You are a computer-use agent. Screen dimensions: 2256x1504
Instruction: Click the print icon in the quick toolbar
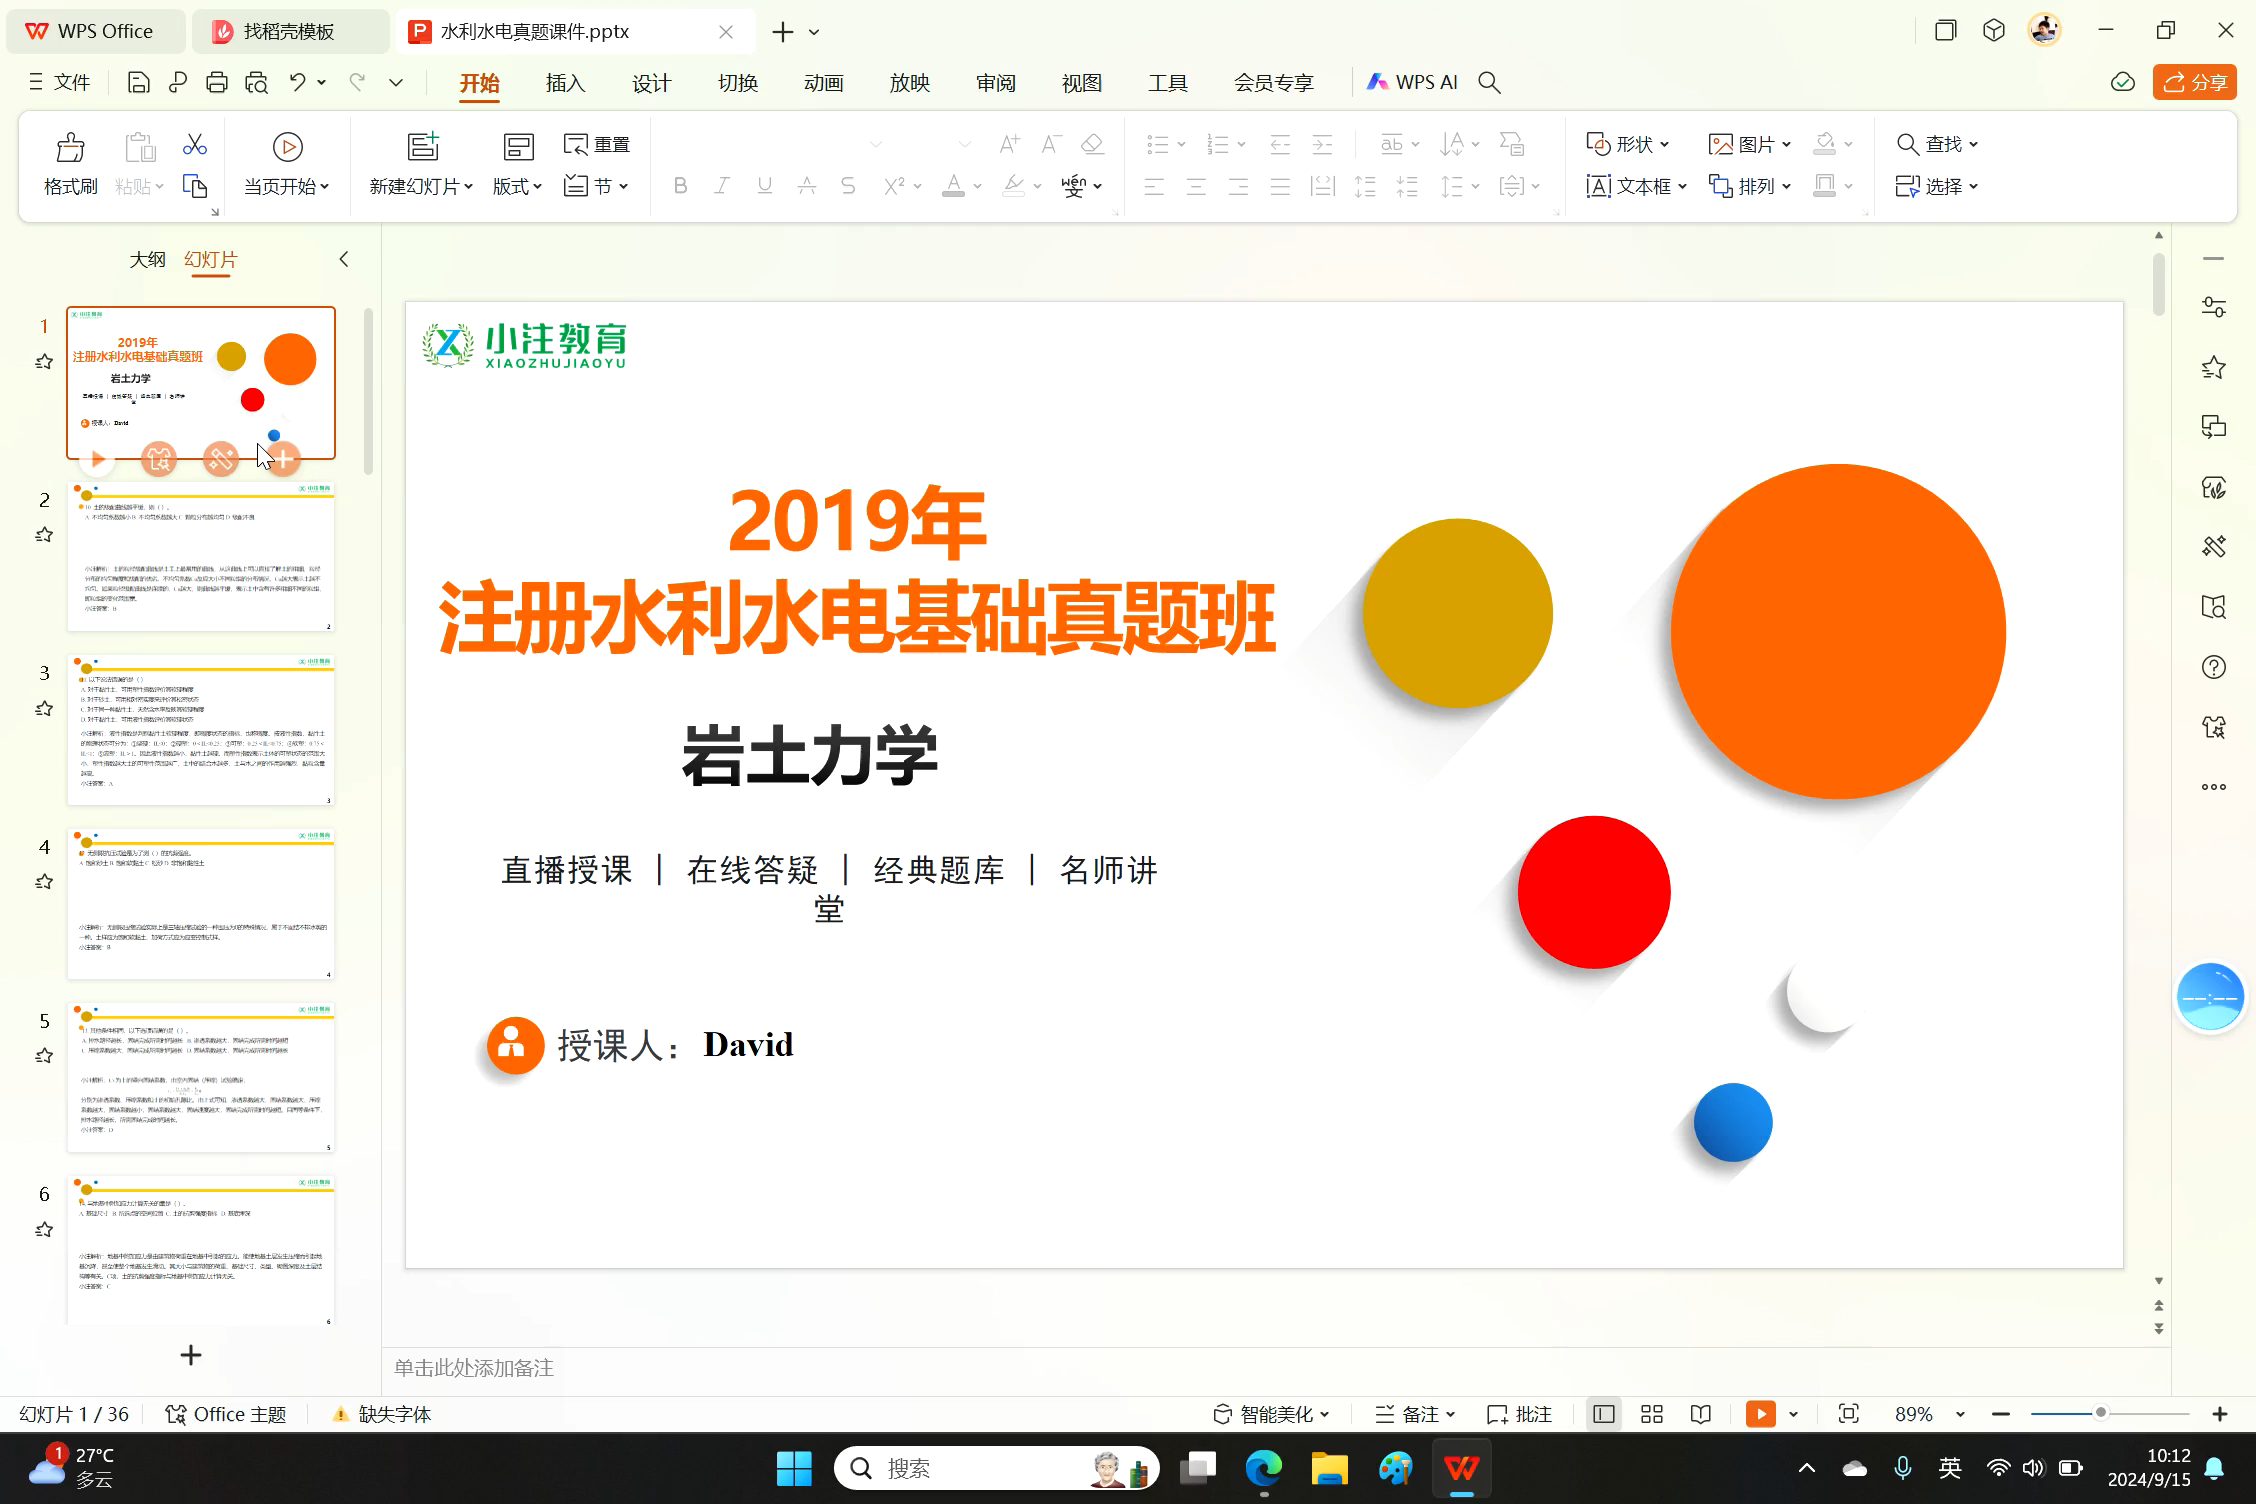pyautogui.click(x=217, y=83)
